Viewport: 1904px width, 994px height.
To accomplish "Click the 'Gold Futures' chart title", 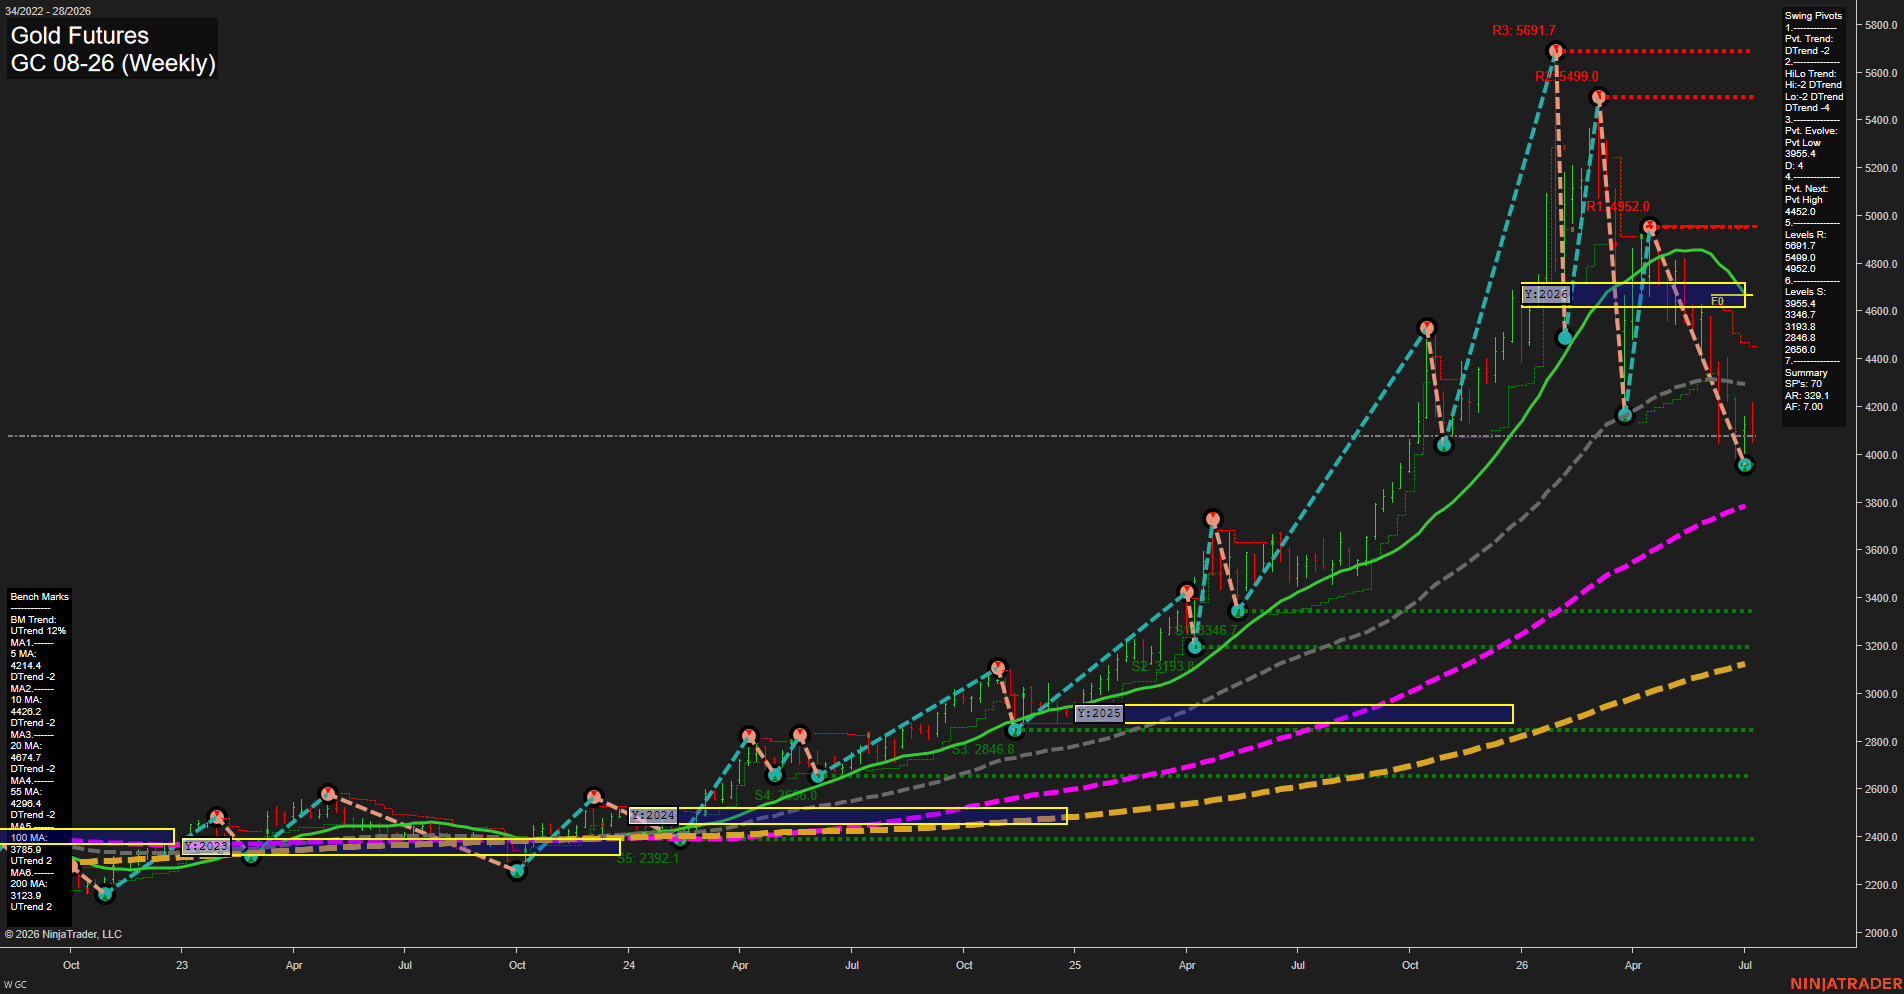I will pyautogui.click(x=80, y=36).
